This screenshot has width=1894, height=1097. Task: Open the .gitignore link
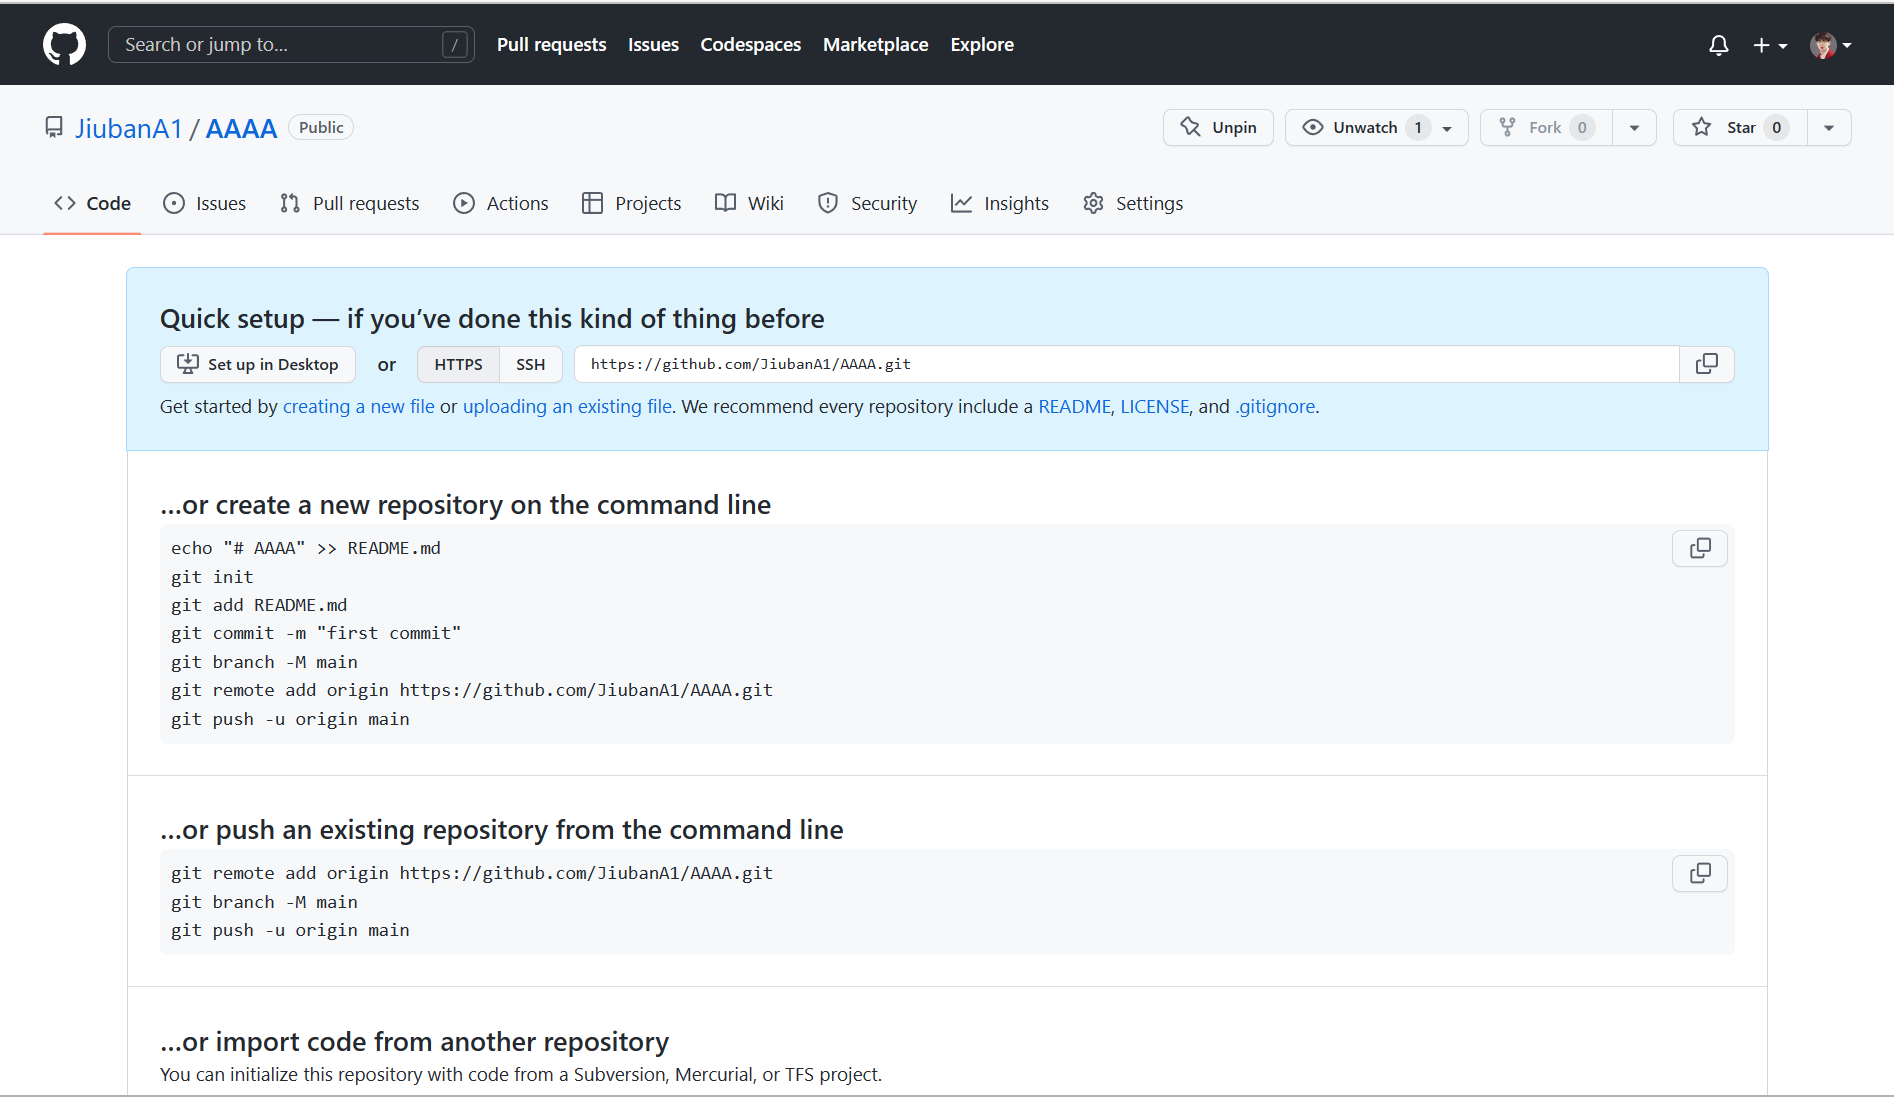coord(1275,406)
